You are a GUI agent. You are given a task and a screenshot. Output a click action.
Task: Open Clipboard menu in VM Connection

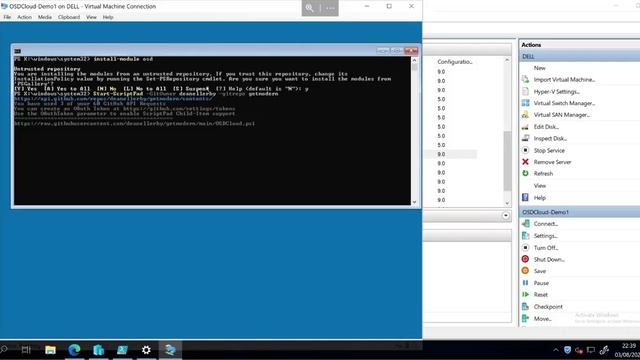tap(69, 17)
